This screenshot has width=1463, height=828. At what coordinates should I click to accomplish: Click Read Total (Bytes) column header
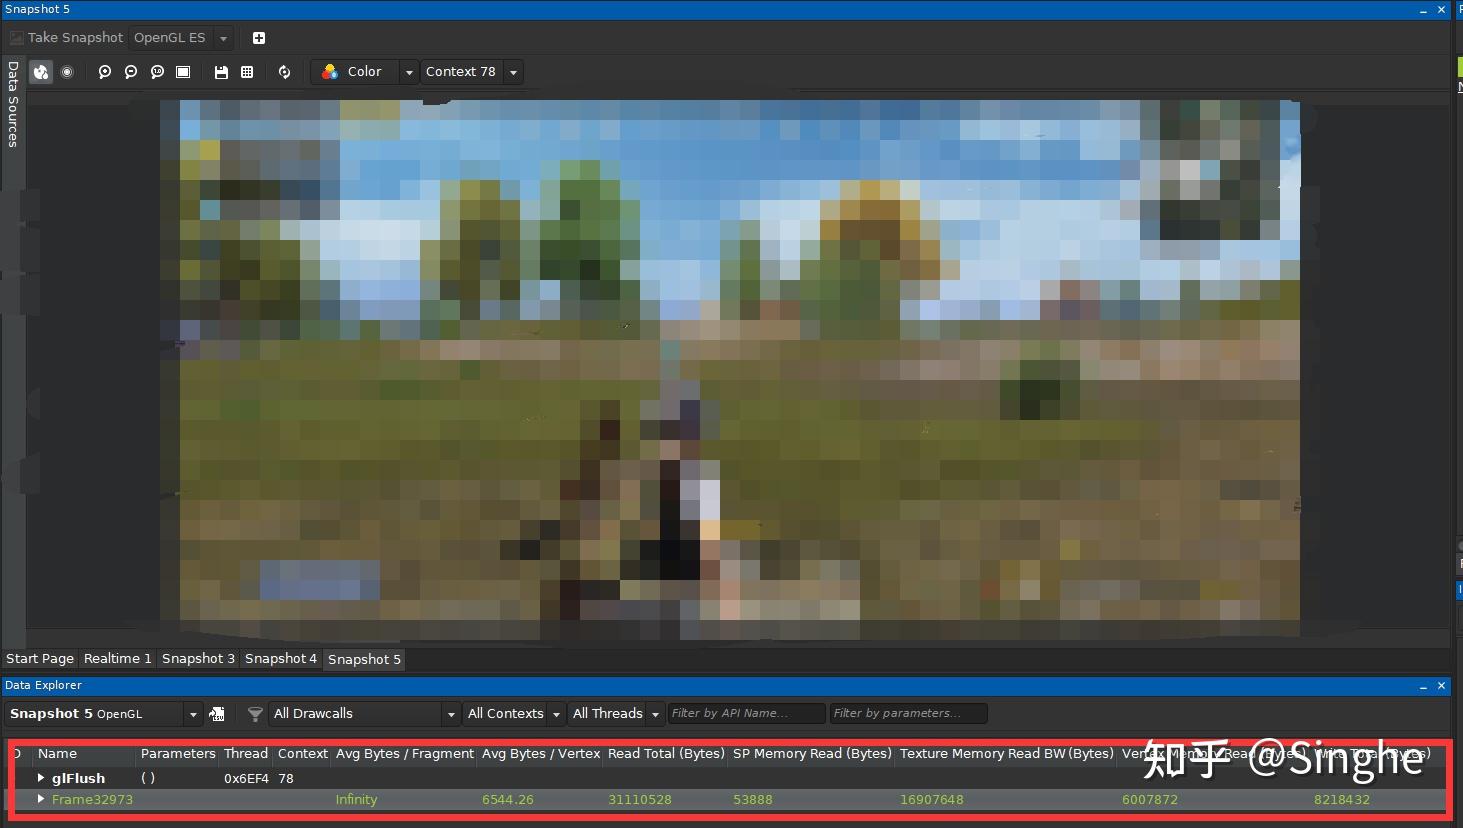[666, 754]
